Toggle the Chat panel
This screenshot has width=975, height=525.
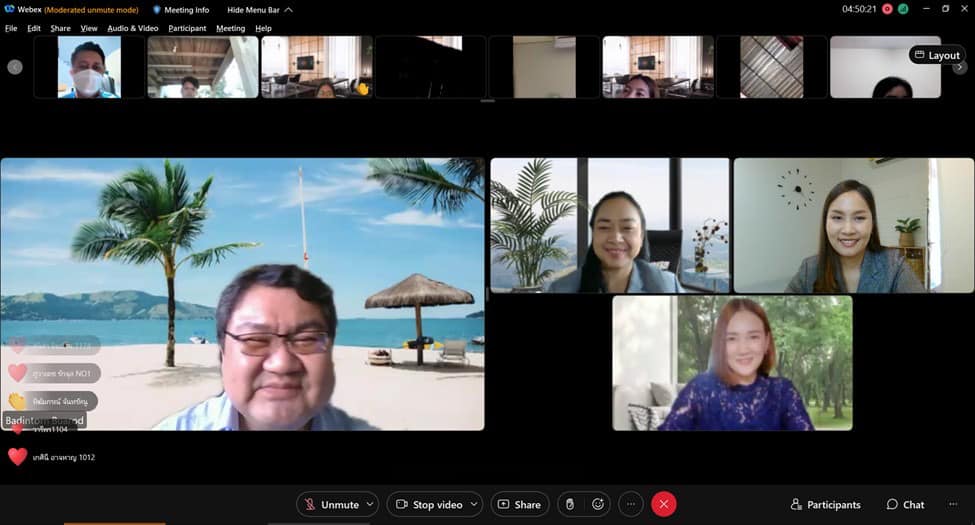pos(905,505)
